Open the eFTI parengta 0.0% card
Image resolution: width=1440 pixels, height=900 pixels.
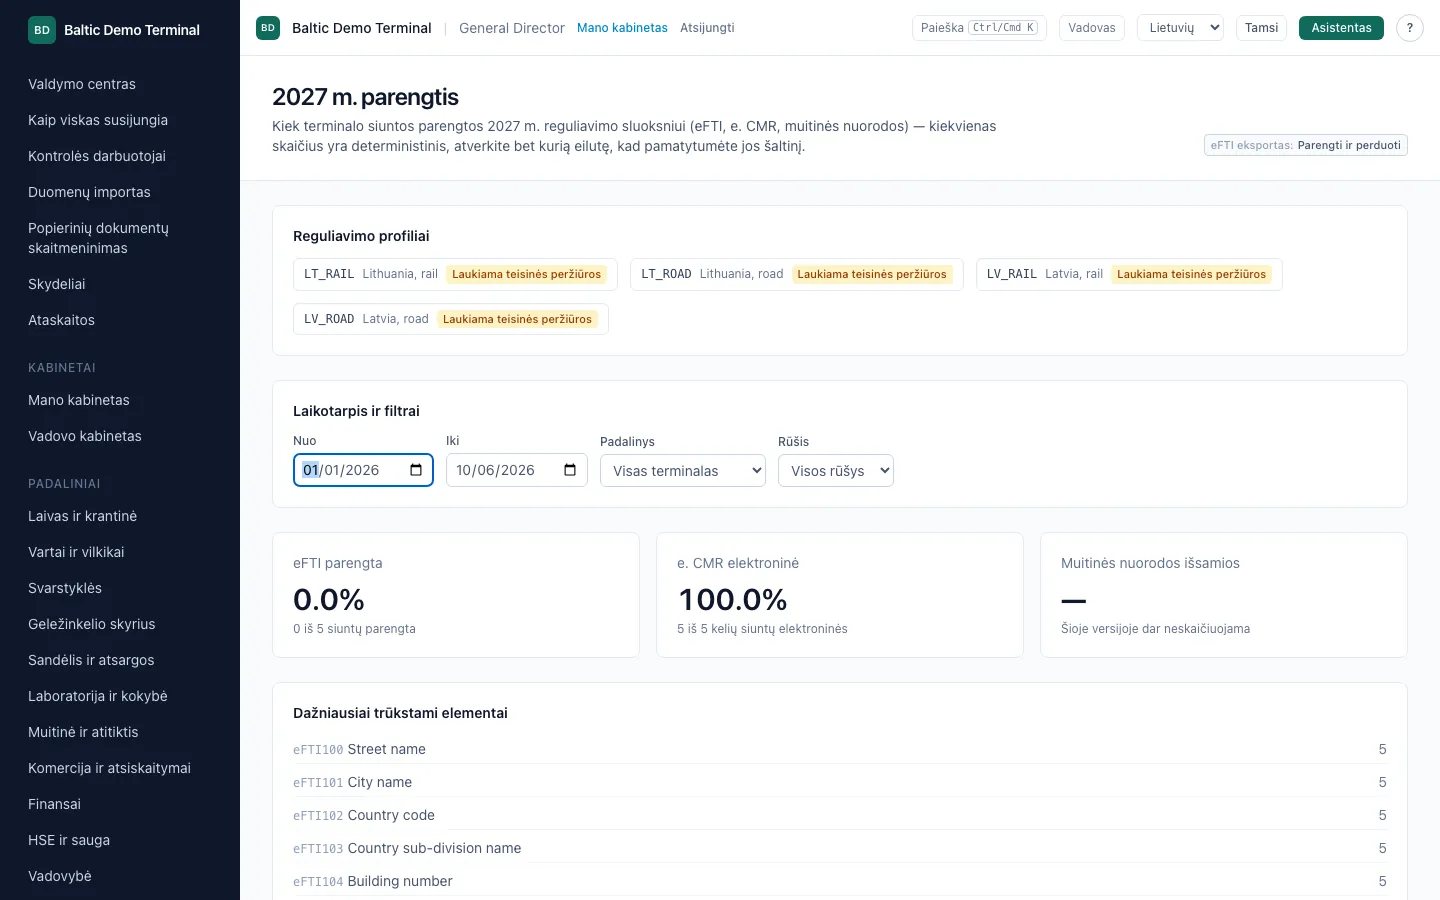coord(456,595)
